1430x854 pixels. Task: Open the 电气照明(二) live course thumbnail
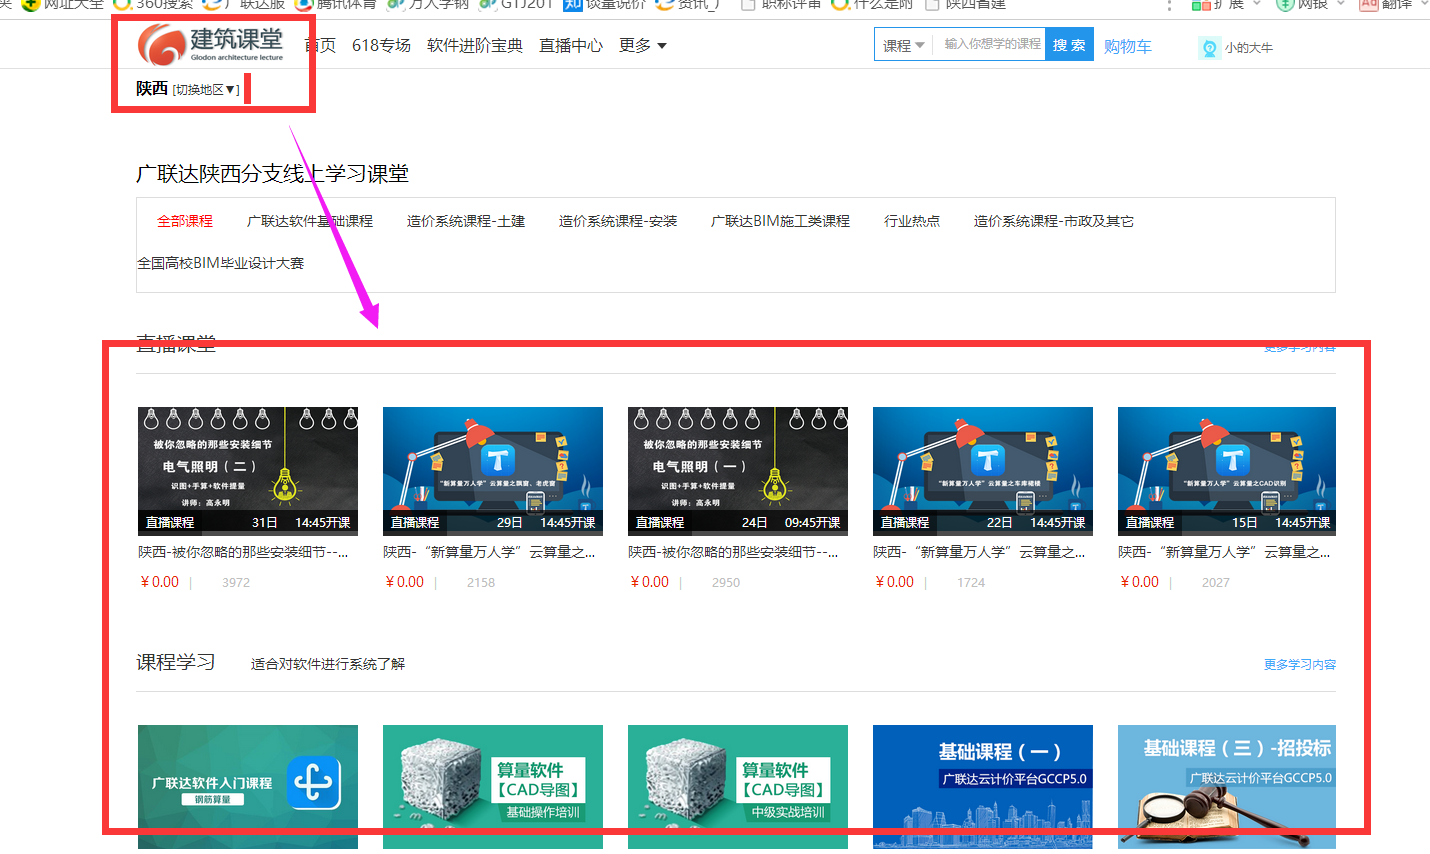tap(248, 471)
